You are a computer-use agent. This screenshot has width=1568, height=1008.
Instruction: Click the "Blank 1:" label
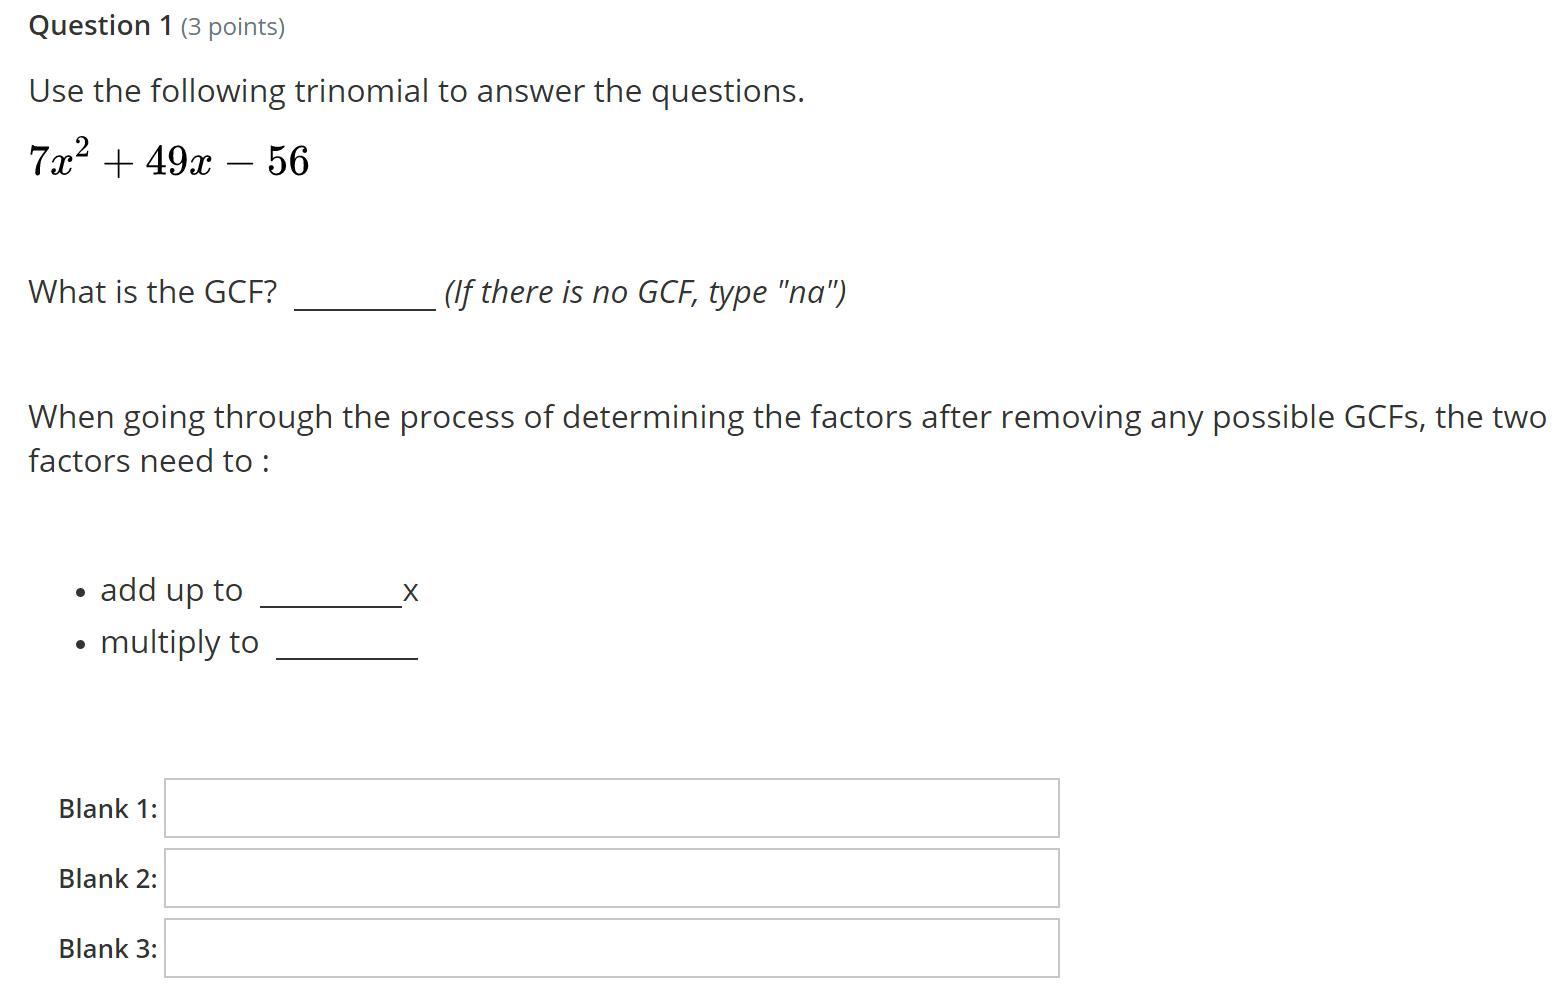pyautogui.click(x=108, y=808)
